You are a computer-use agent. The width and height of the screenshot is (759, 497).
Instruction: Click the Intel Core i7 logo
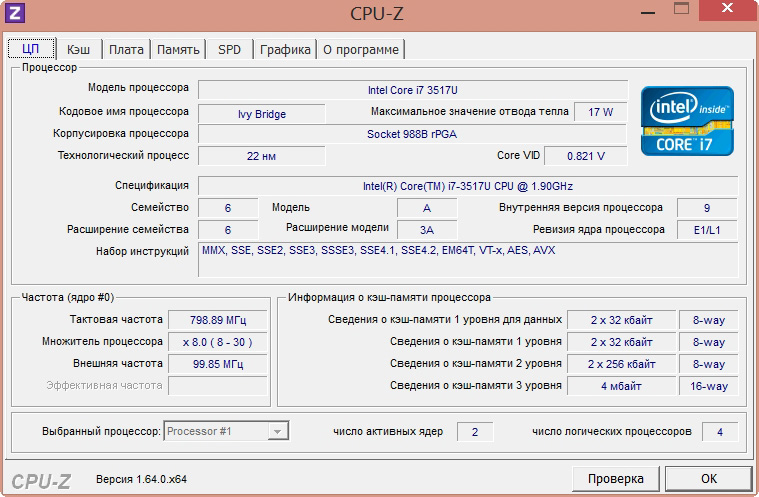point(686,120)
